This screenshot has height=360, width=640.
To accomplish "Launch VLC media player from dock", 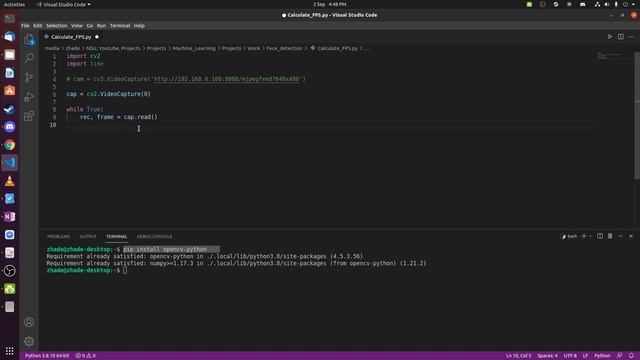I will pos(10,181).
